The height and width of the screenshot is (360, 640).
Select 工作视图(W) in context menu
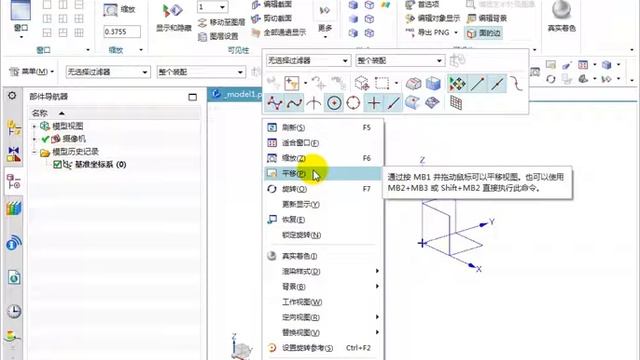pos(322,302)
